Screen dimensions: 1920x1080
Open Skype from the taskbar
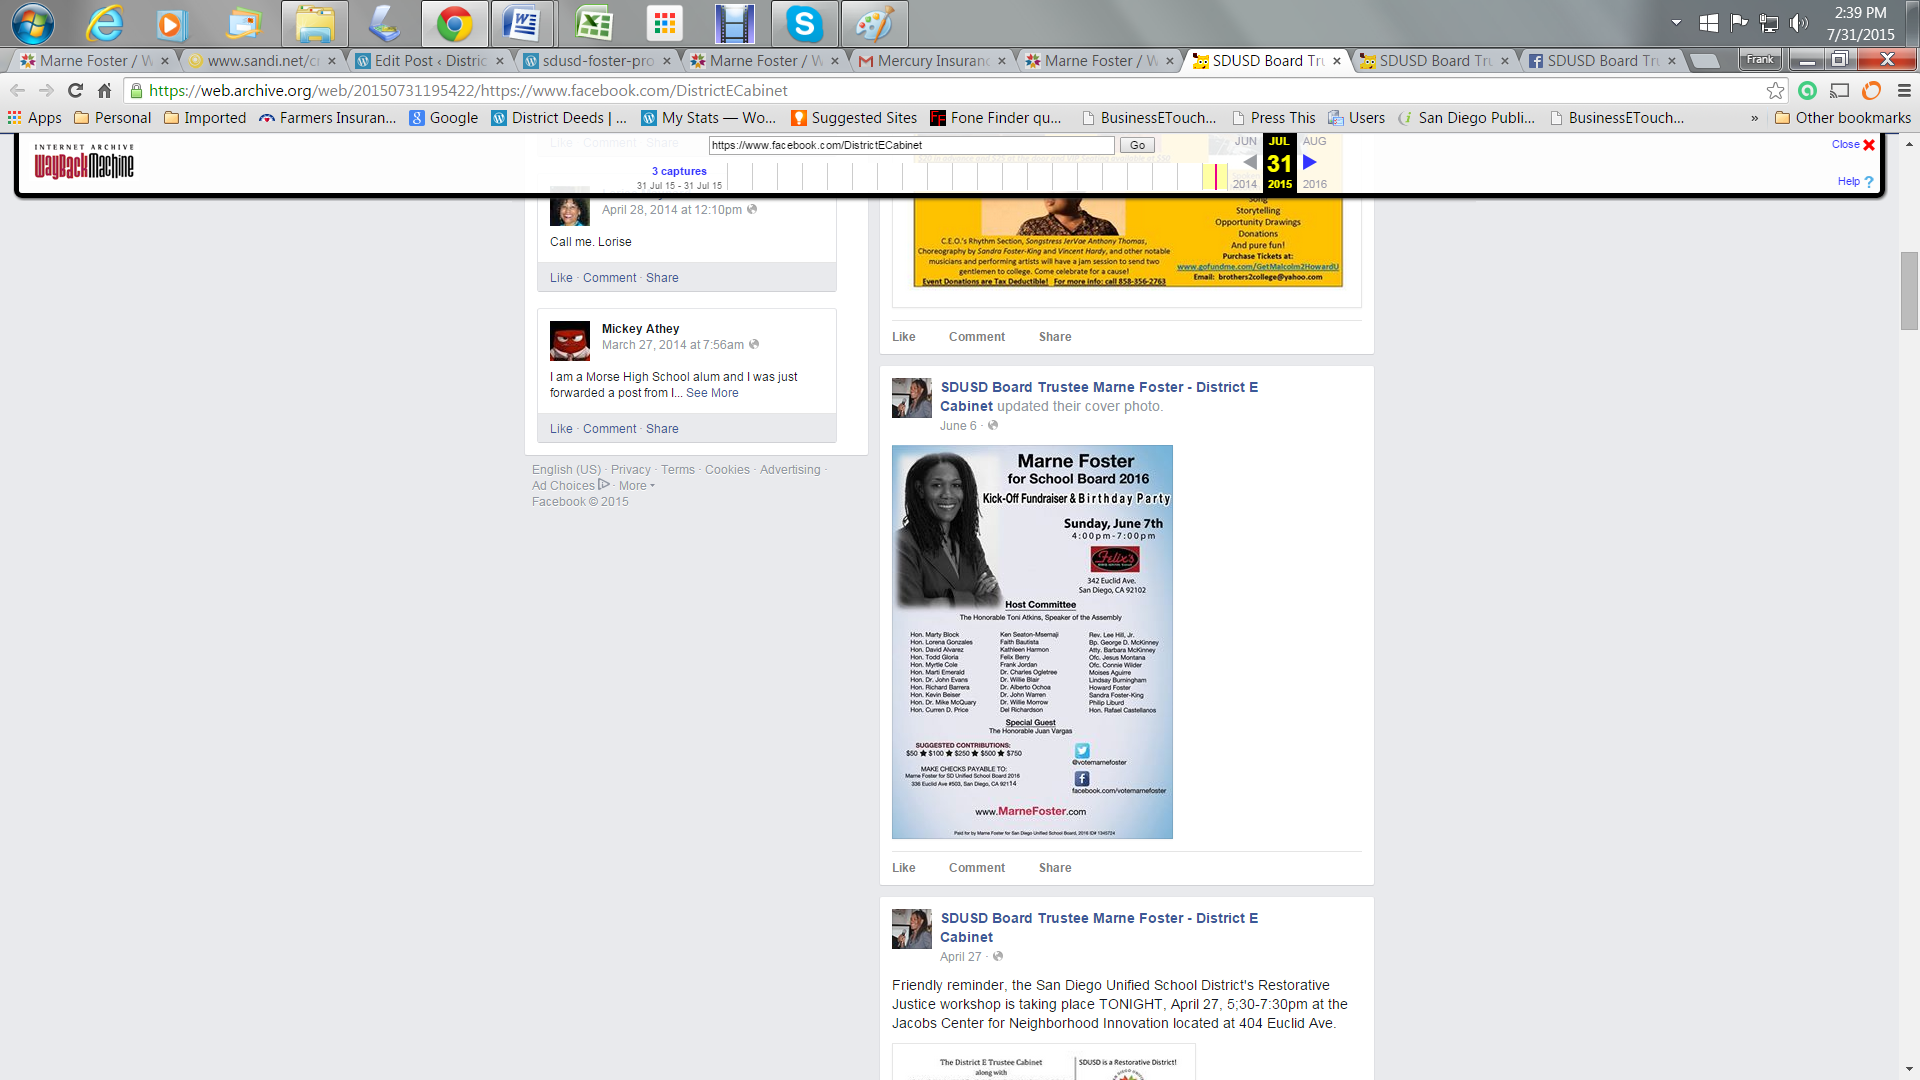(804, 24)
